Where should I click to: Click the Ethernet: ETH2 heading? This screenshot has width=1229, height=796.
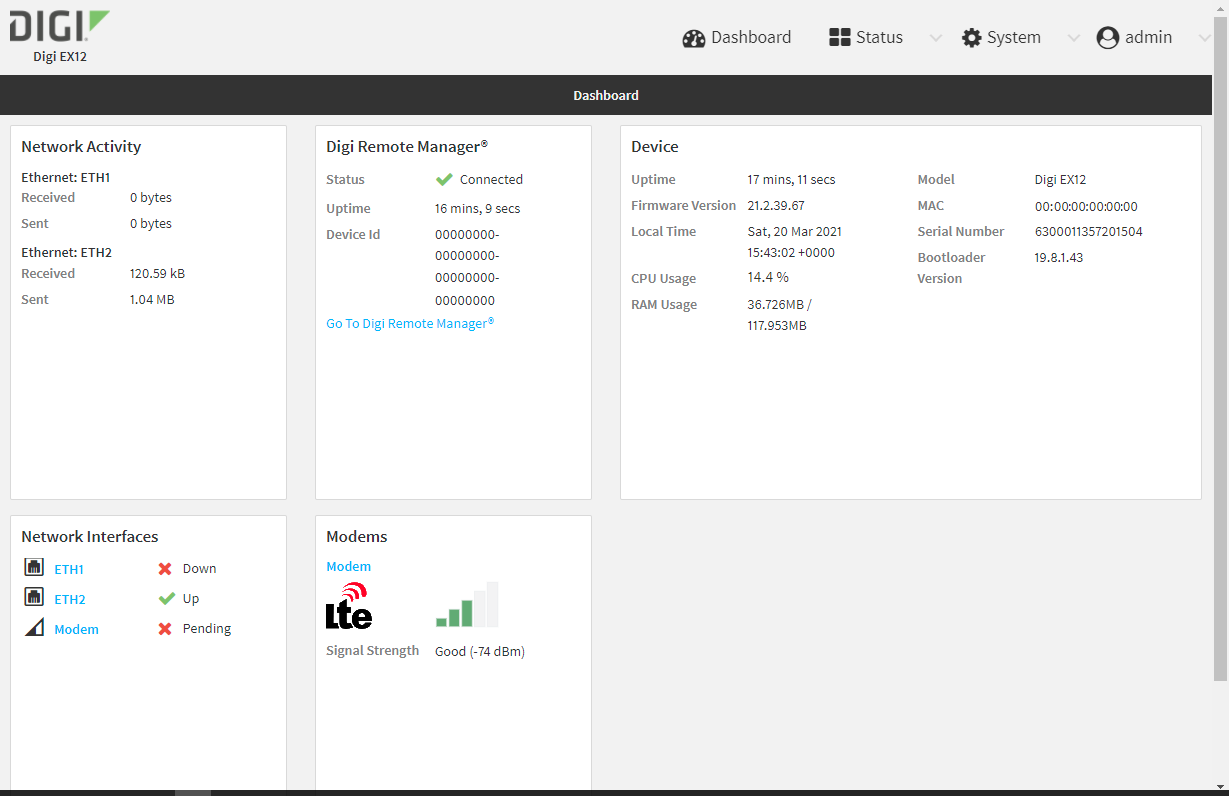[66, 252]
